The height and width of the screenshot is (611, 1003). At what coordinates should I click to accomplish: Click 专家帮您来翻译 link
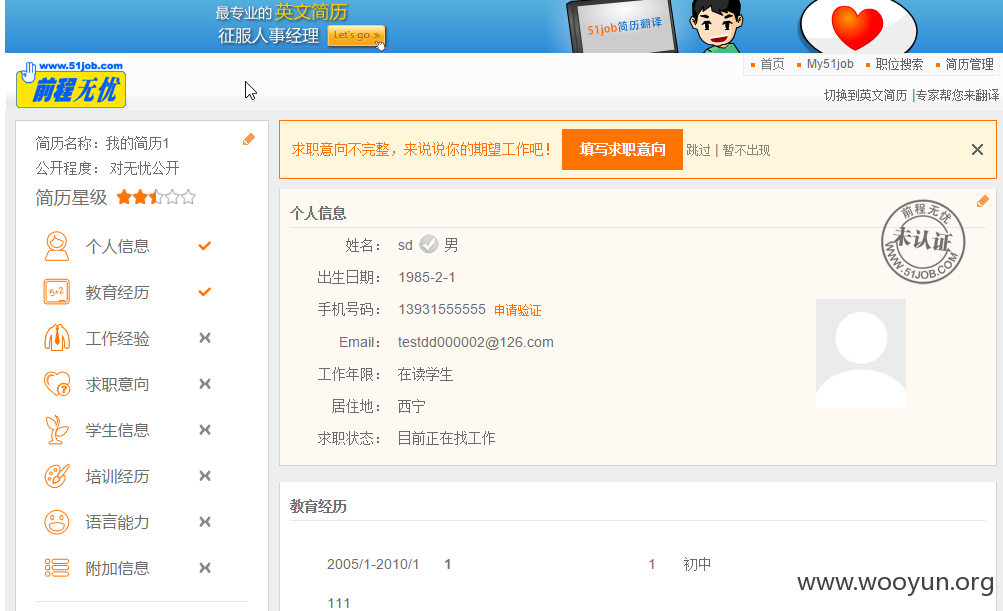(x=957, y=95)
